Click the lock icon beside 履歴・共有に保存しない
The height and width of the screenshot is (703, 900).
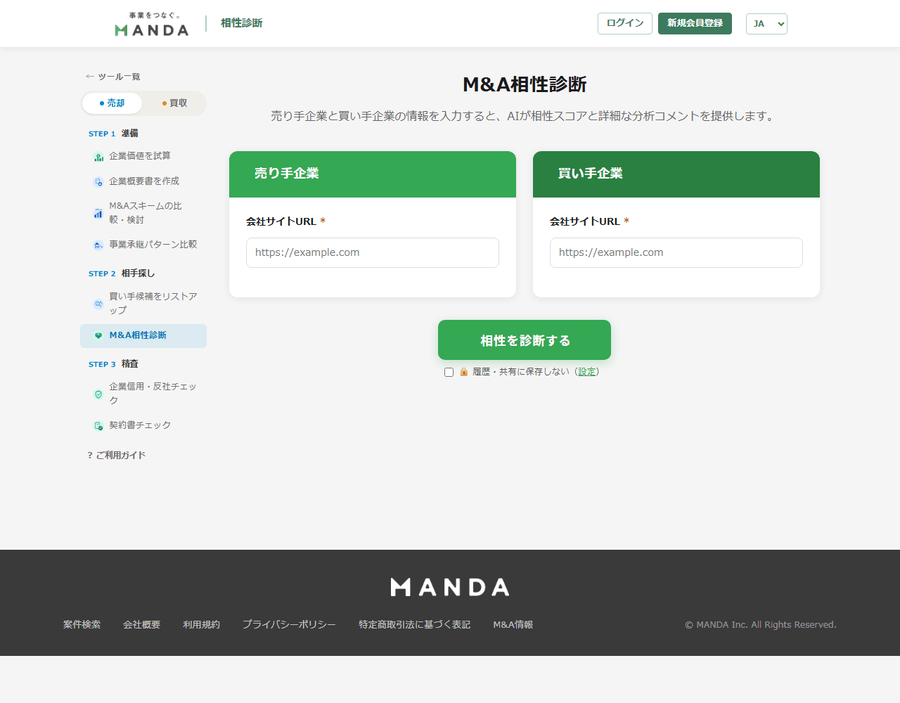click(464, 372)
